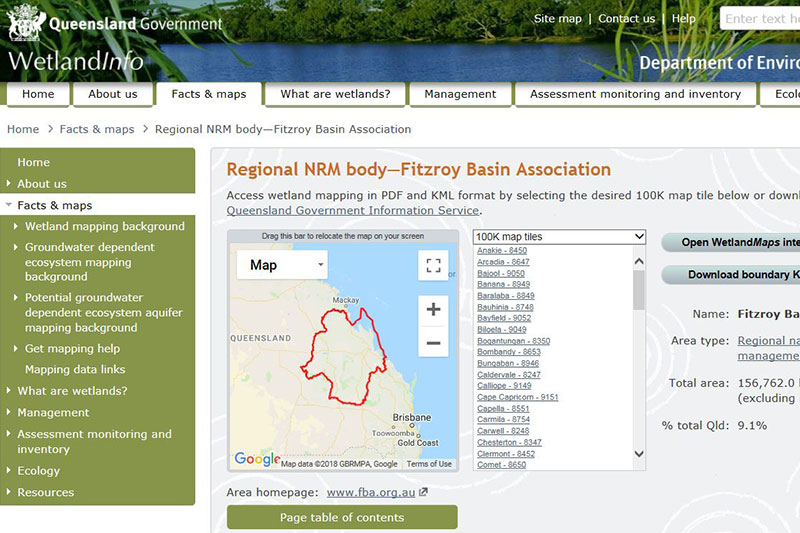Click the external link icon beside www.fba.org.au
Screen dimensions: 800x533
coord(423,492)
